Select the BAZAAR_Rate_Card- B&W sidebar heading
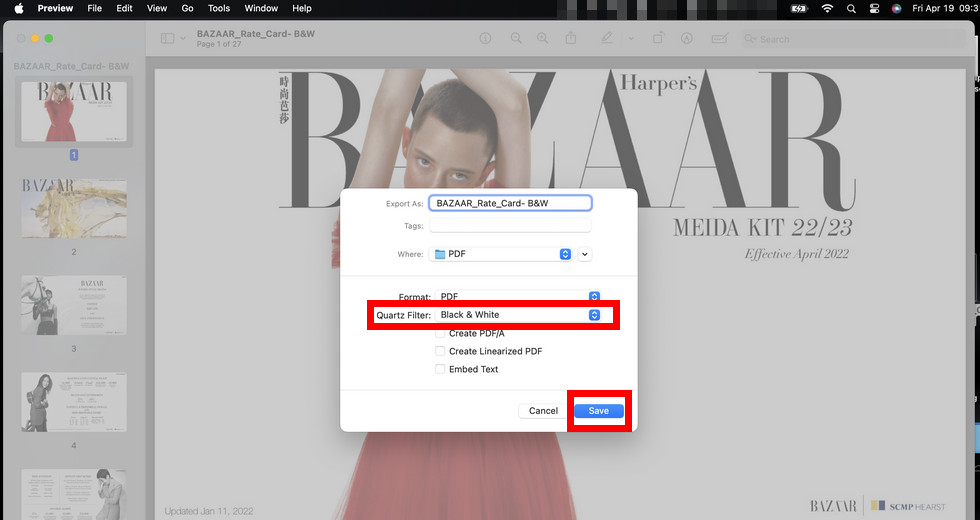 [71, 66]
